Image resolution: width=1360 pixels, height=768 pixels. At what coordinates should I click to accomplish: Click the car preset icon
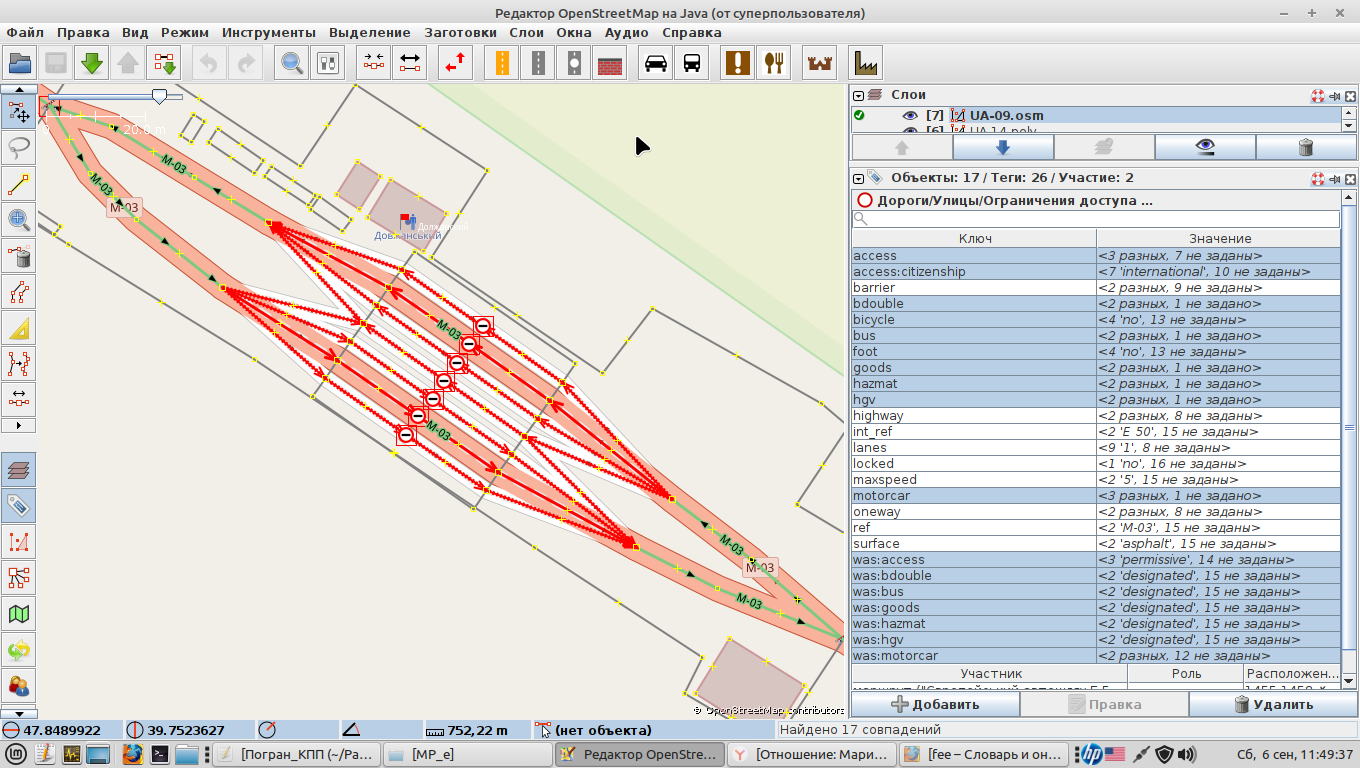tap(656, 63)
